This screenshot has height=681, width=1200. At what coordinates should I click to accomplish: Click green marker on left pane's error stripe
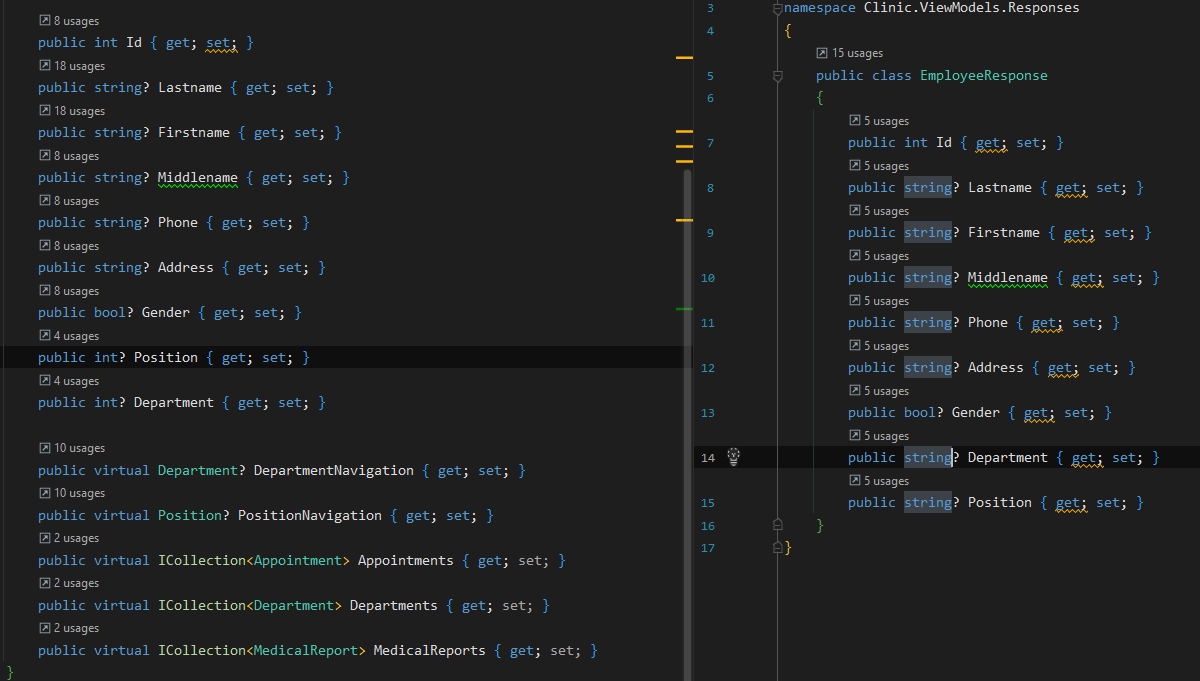coord(684,309)
